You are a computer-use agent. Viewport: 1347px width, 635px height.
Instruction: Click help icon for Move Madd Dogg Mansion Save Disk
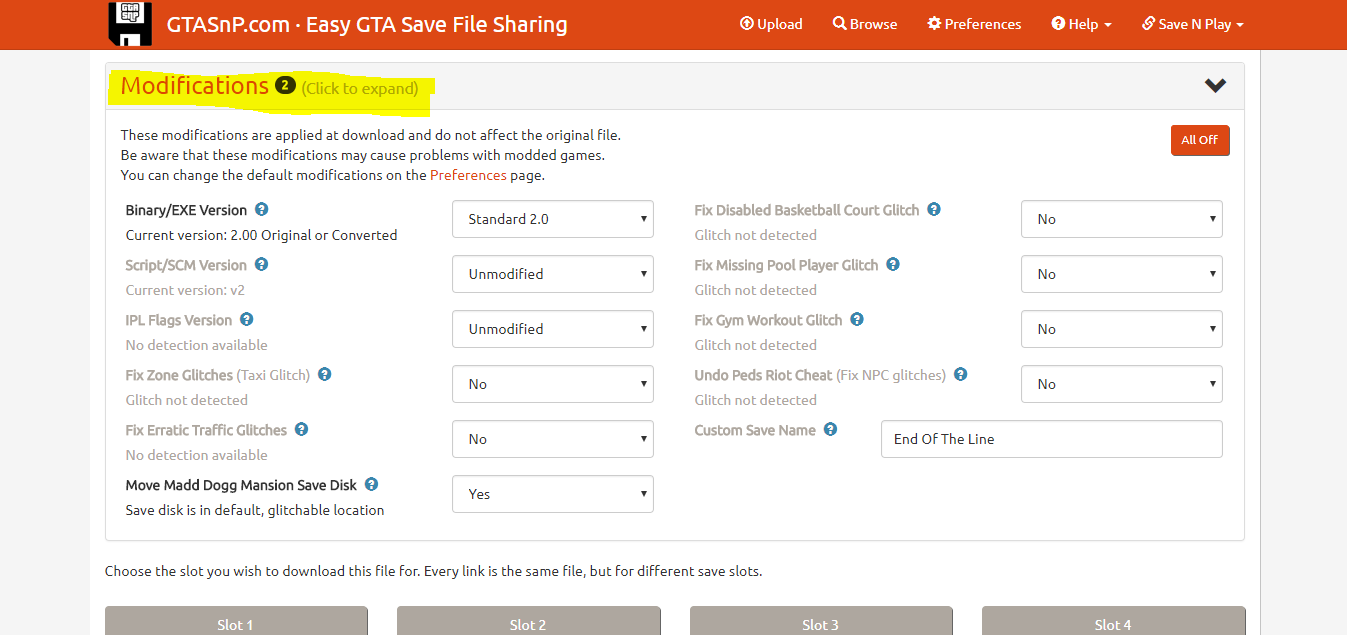(372, 485)
